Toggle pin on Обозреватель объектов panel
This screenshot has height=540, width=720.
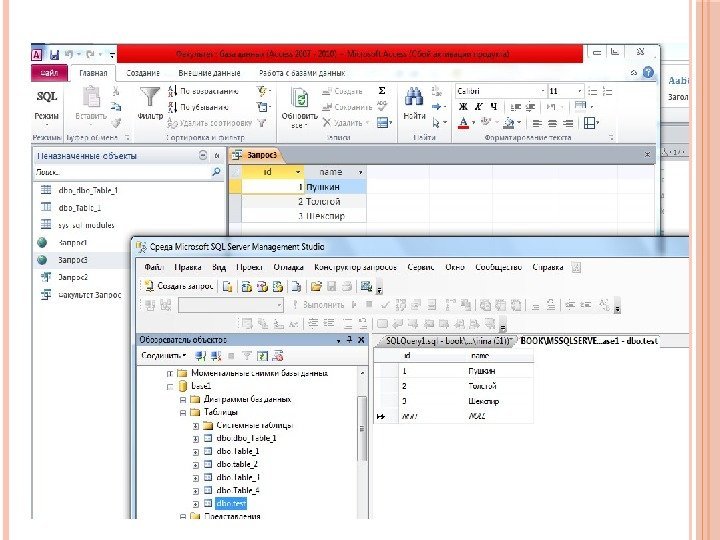349,340
